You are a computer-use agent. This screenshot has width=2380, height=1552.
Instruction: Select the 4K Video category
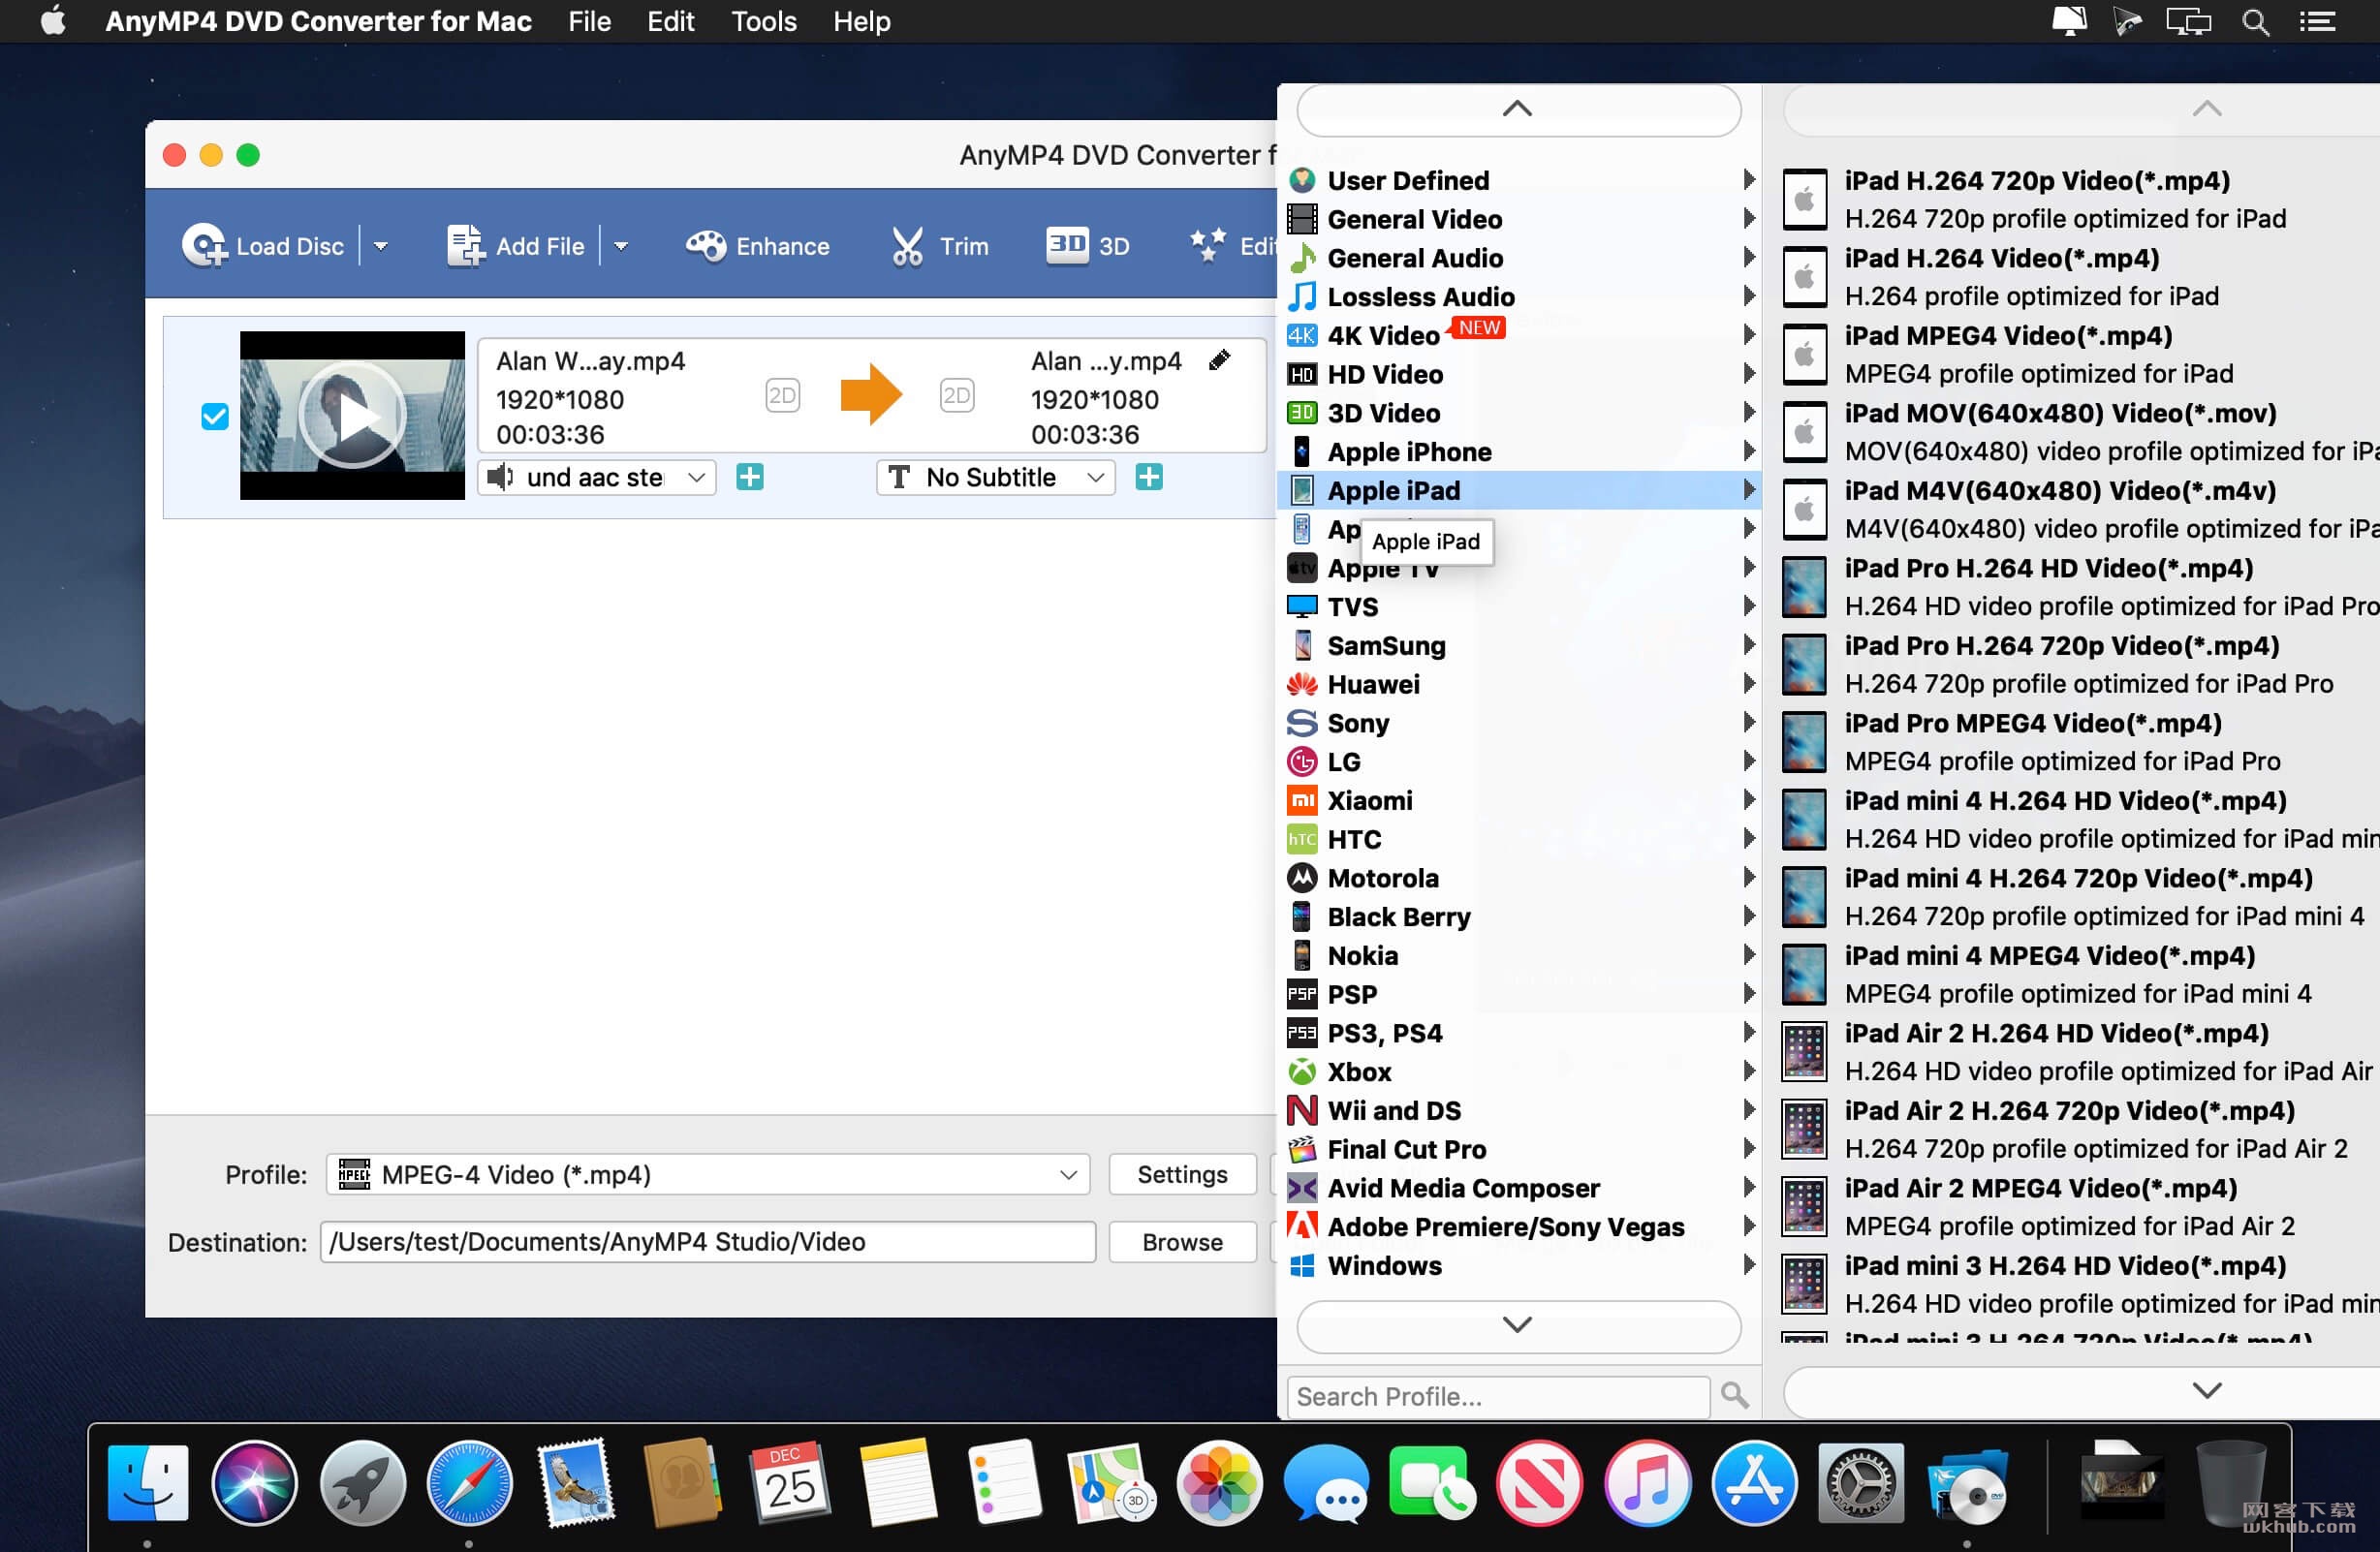pyautogui.click(x=1520, y=335)
